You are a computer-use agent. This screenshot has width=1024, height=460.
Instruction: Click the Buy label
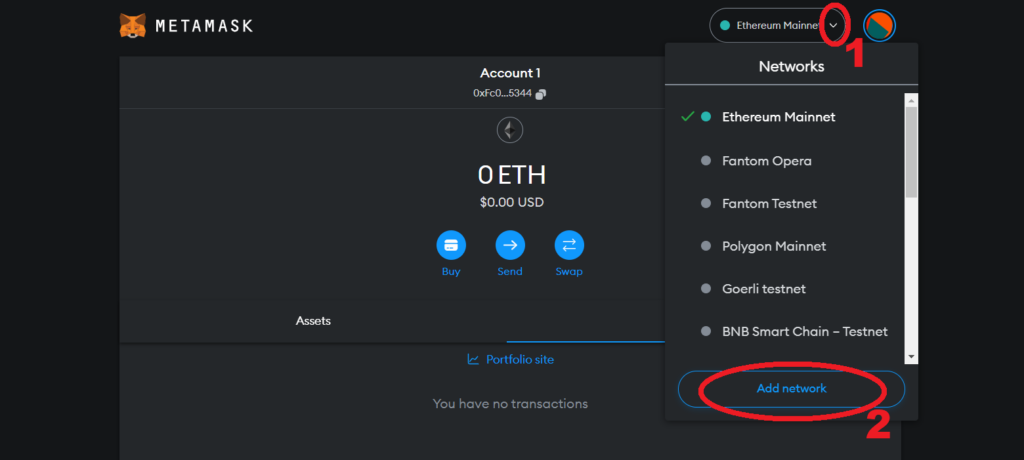[x=451, y=272]
